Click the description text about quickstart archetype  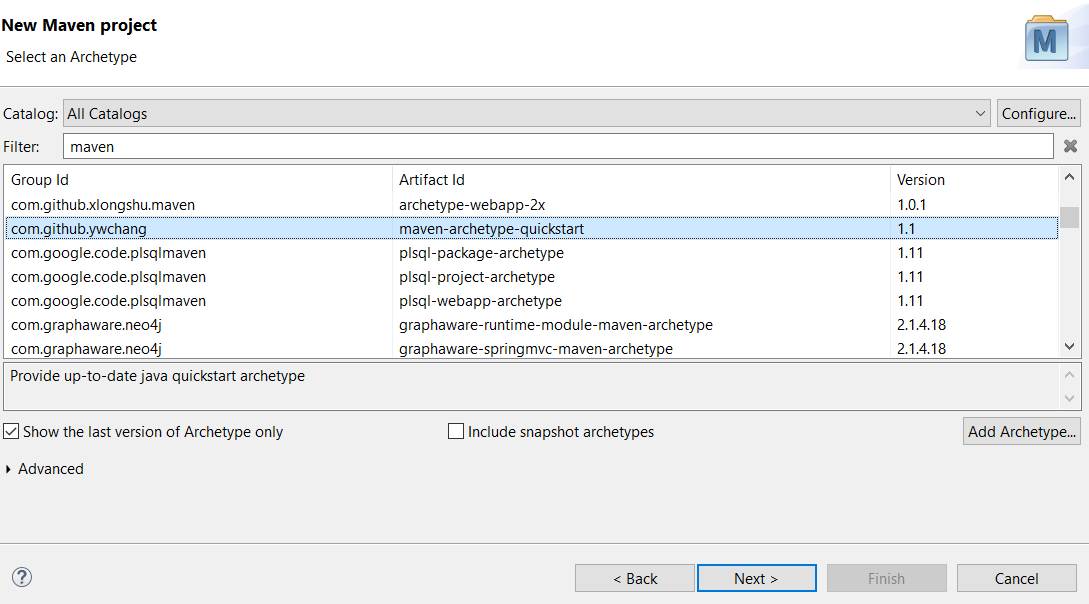(x=157, y=376)
